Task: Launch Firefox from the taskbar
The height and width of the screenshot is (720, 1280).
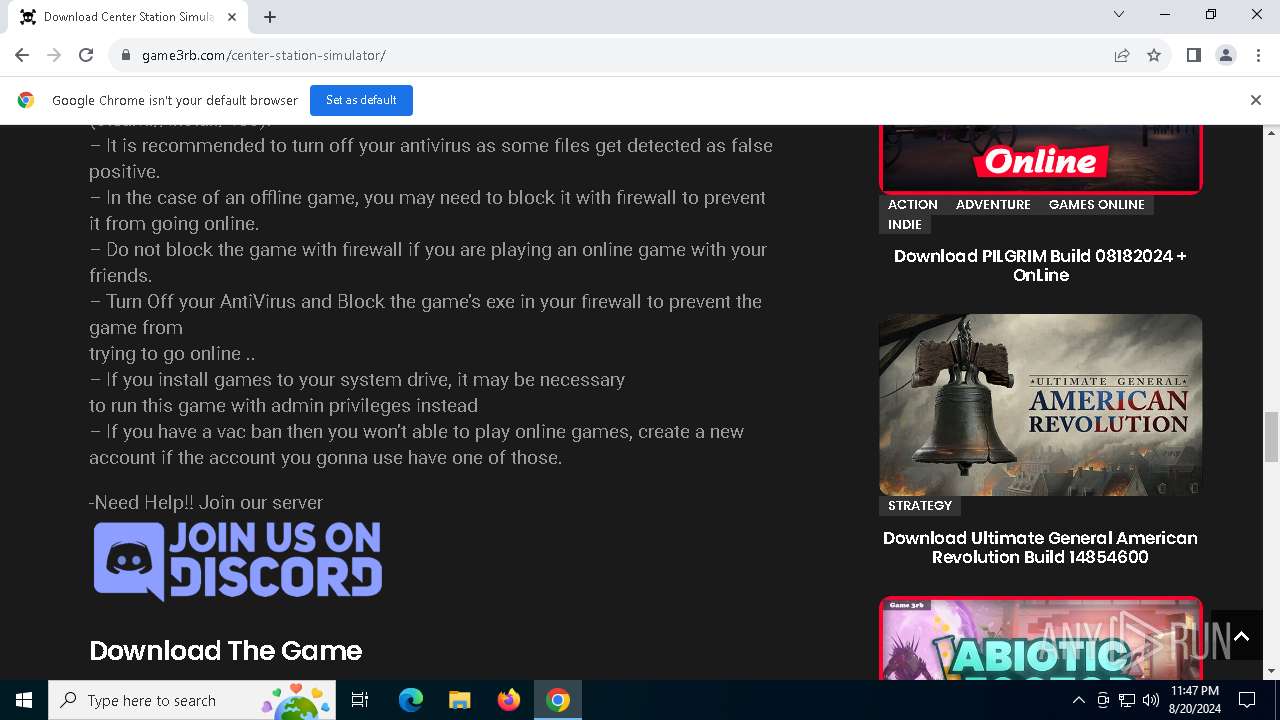Action: click(x=509, y=700)
